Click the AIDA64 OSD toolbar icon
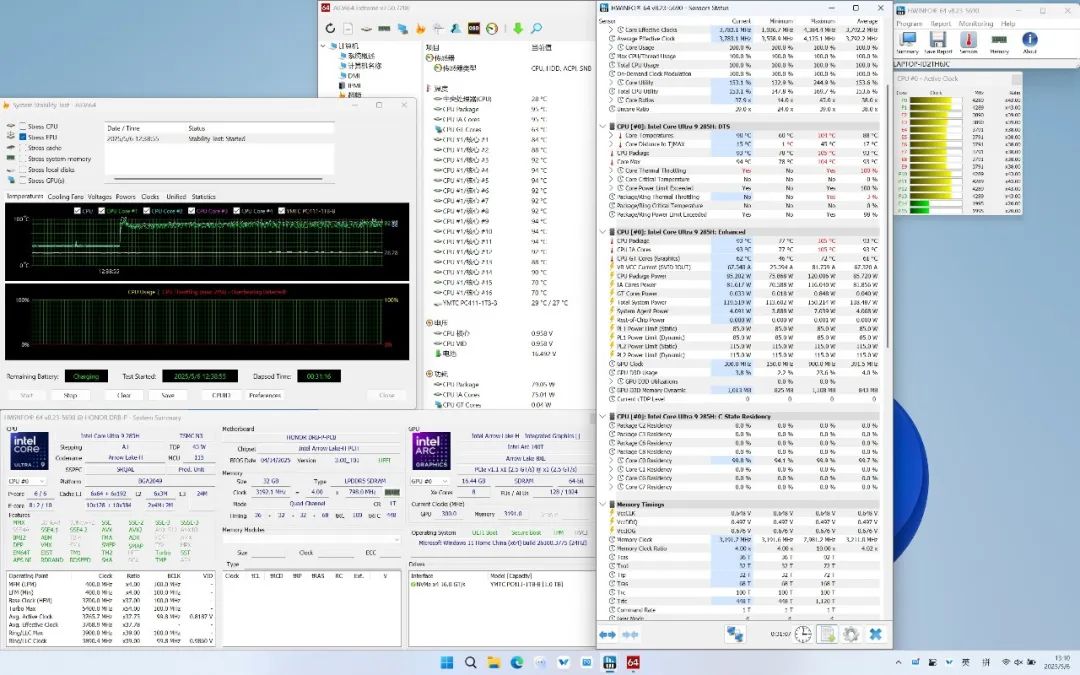 tap(474, 28)
